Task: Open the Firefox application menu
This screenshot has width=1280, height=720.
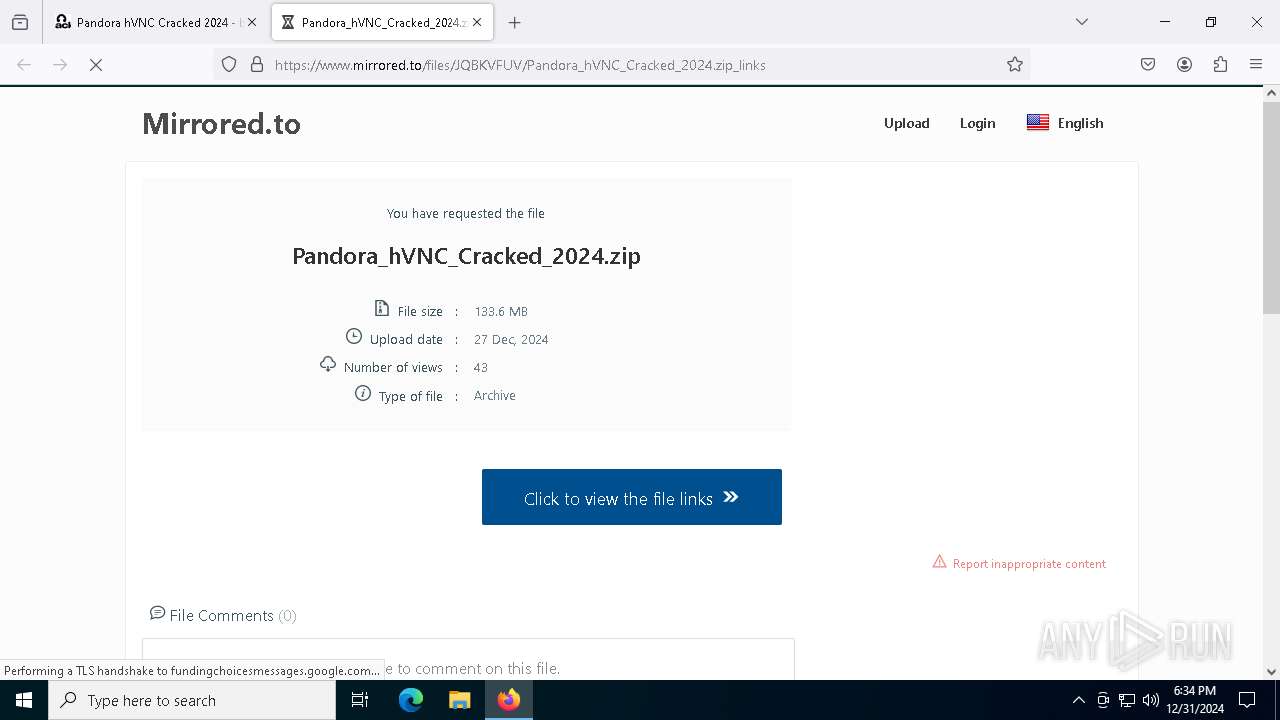Action: click(x=1256, y=65)
